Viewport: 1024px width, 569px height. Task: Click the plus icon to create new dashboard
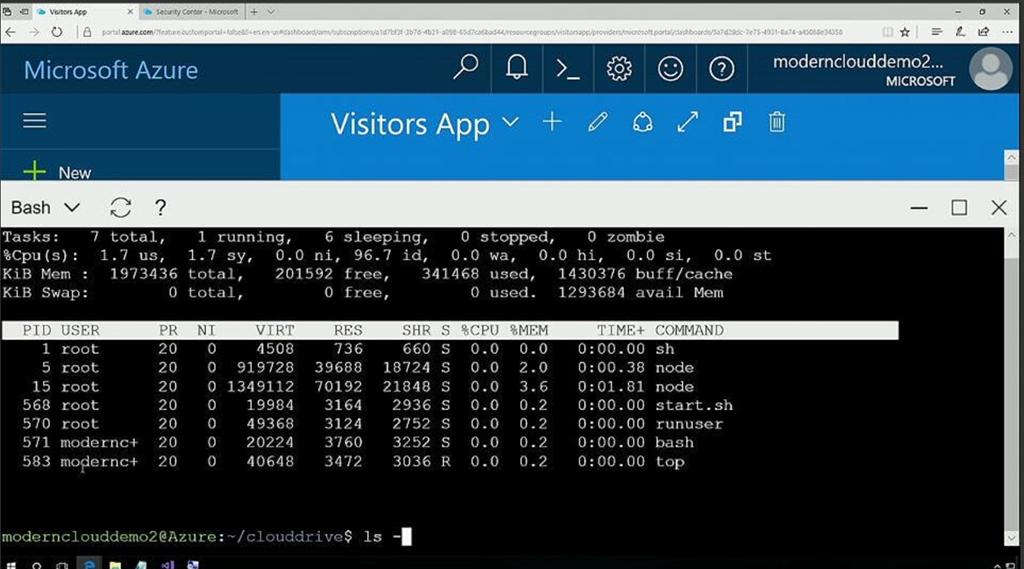(552, 122)
